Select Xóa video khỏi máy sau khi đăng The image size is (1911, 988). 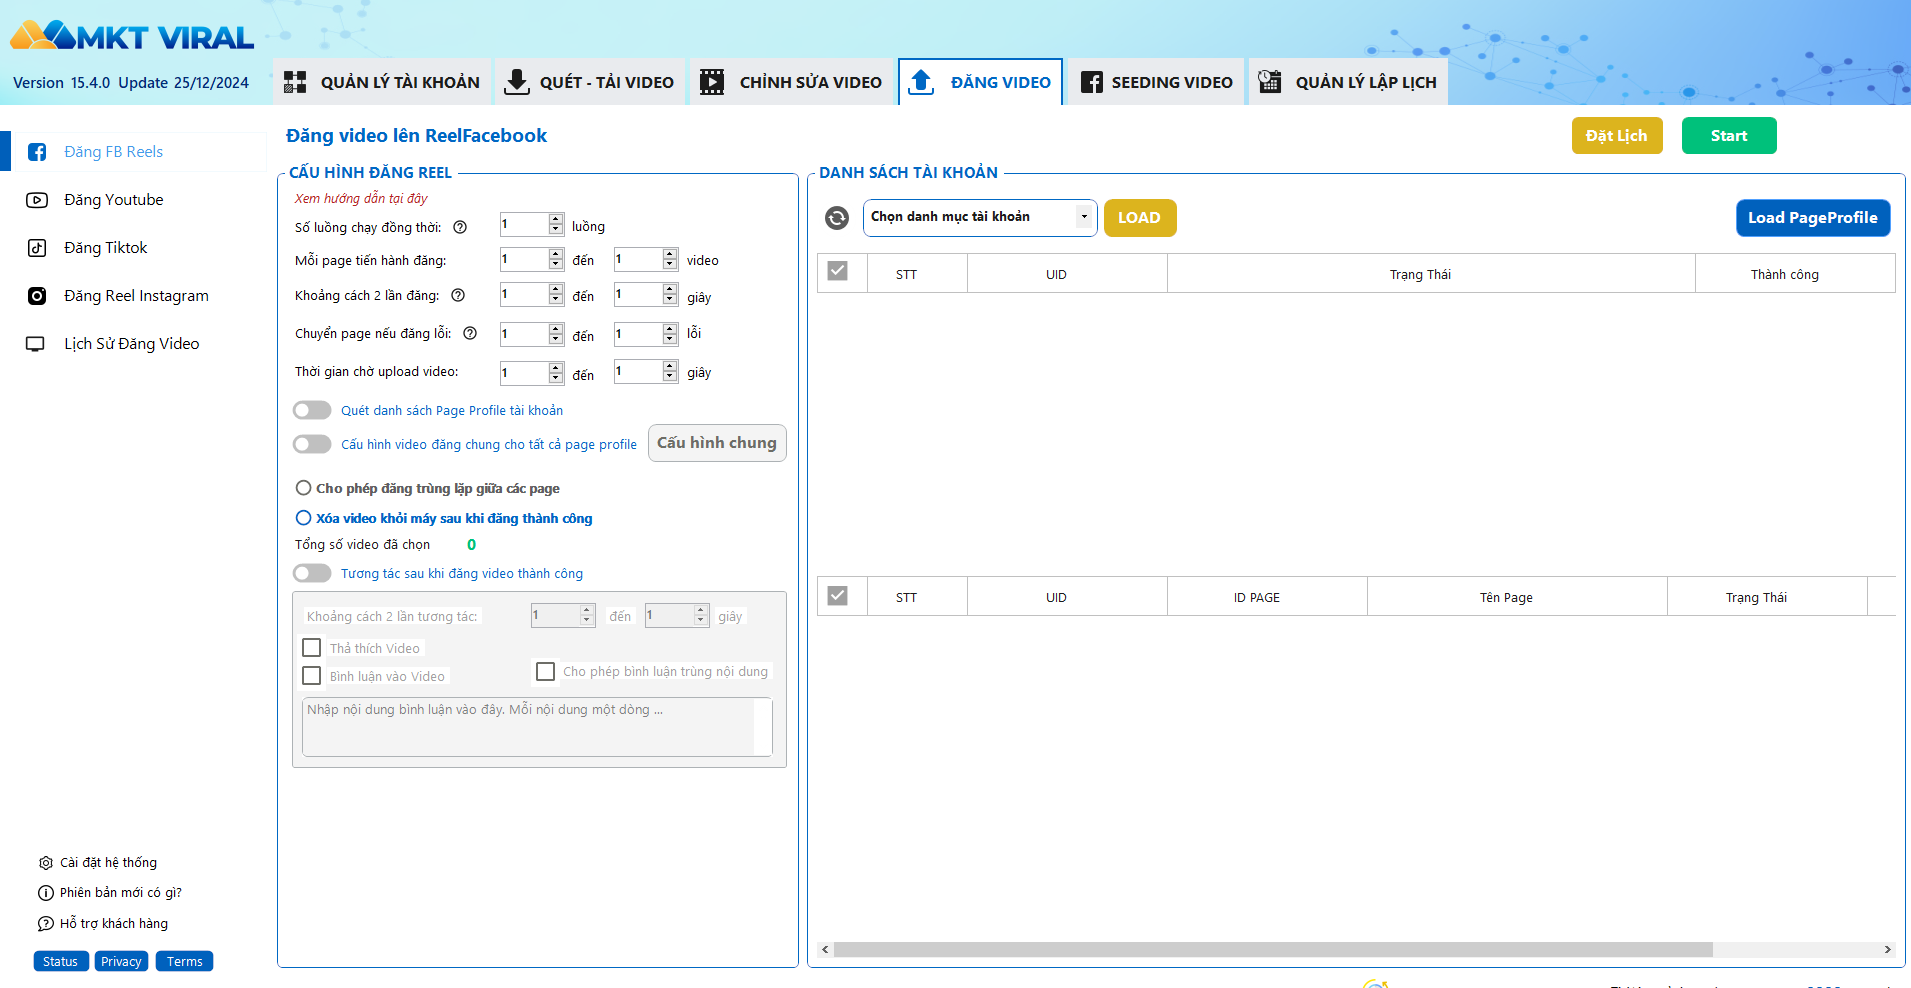coord(303,518)
